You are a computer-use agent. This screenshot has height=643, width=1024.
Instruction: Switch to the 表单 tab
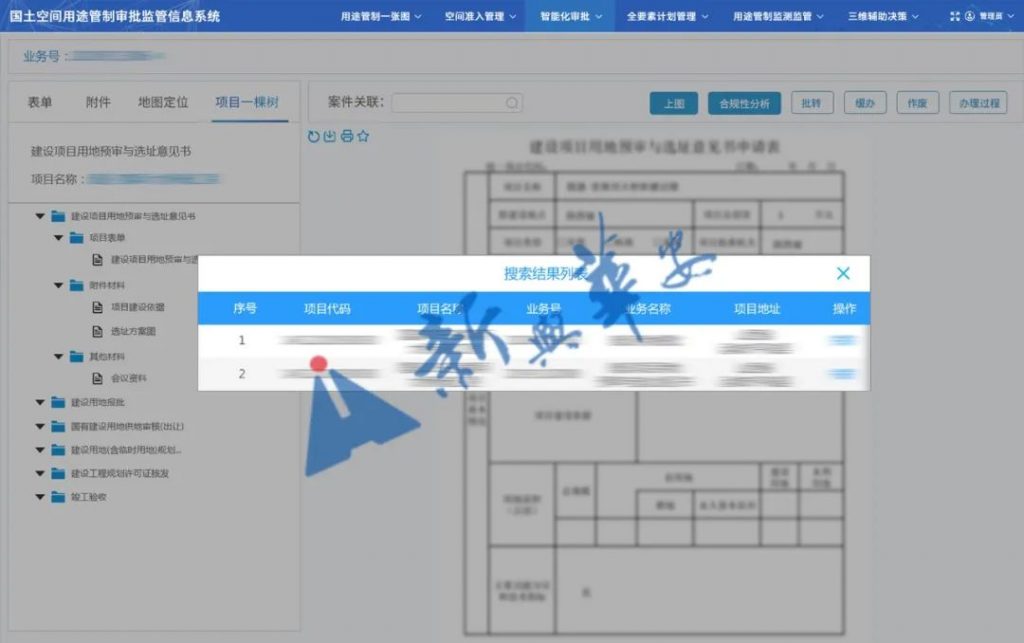tap(40, 102)
